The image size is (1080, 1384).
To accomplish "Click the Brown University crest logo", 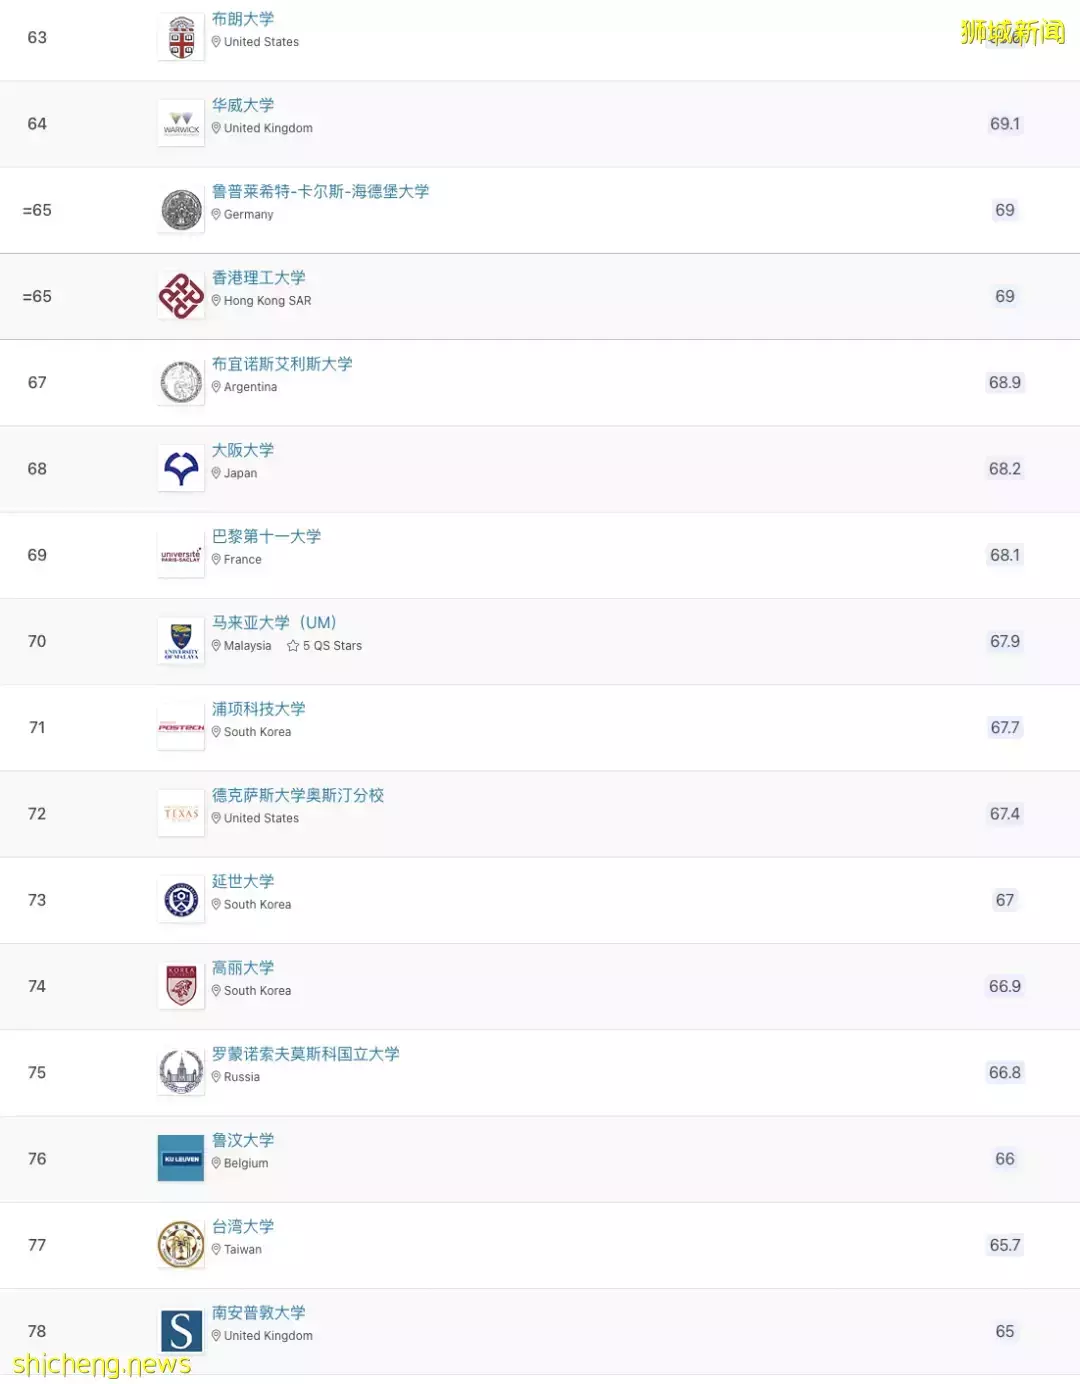I will click(x=180, y=37).
